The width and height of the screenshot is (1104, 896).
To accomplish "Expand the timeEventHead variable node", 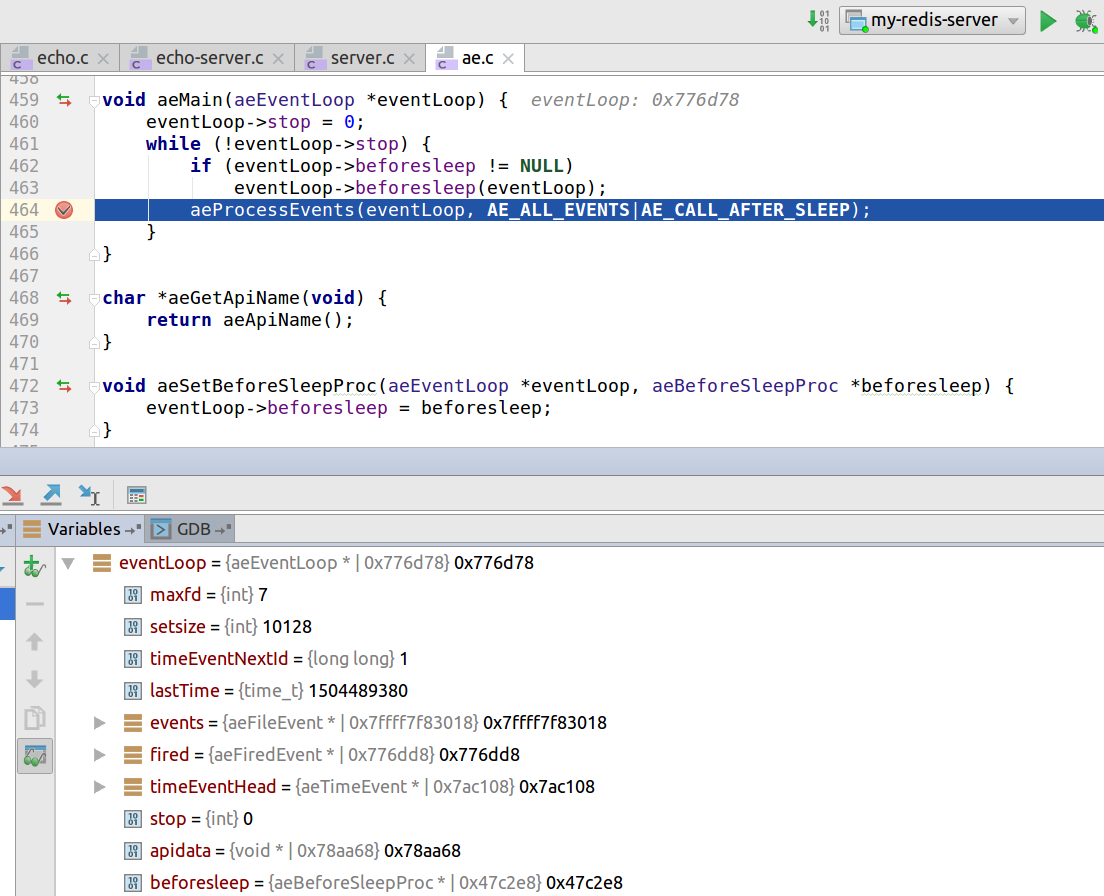I will [99, 787].
